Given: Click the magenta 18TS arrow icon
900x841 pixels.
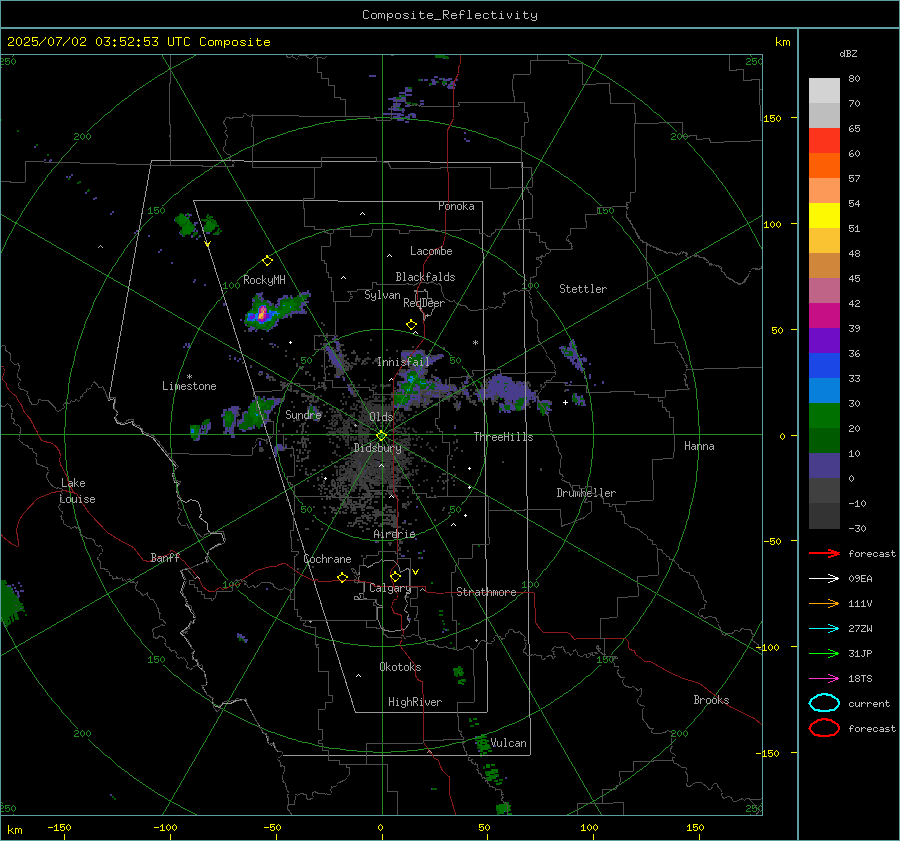Looking at the screenshot, I should [824, 679].
